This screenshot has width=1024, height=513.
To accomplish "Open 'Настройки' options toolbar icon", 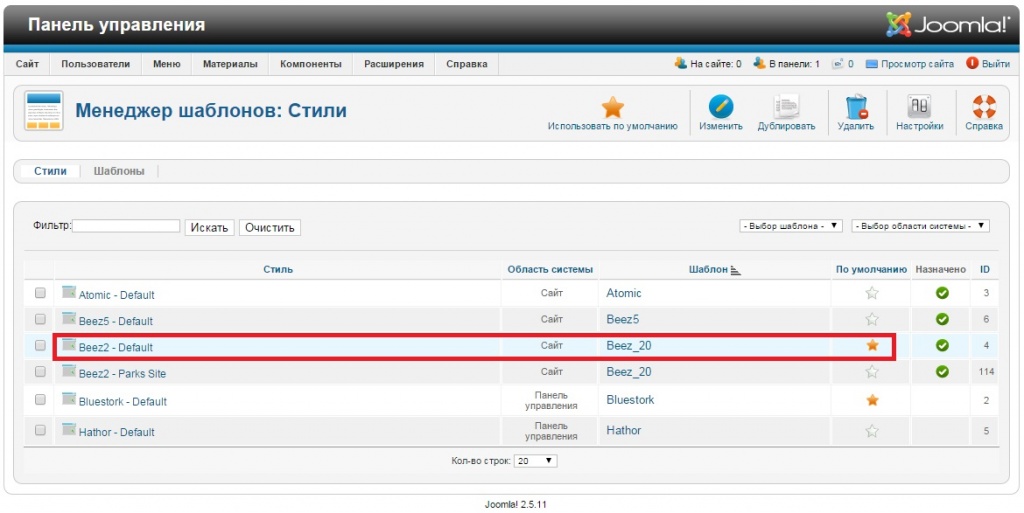I will [919, 108].
